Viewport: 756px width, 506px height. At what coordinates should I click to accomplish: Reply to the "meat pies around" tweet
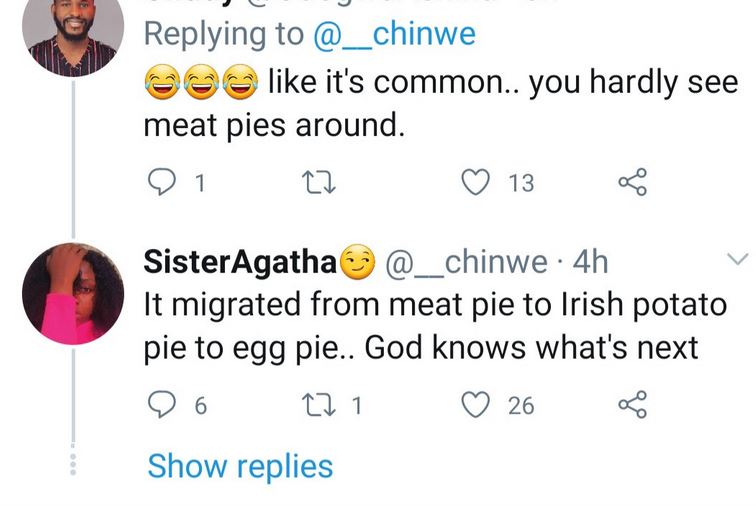point(161,183)
